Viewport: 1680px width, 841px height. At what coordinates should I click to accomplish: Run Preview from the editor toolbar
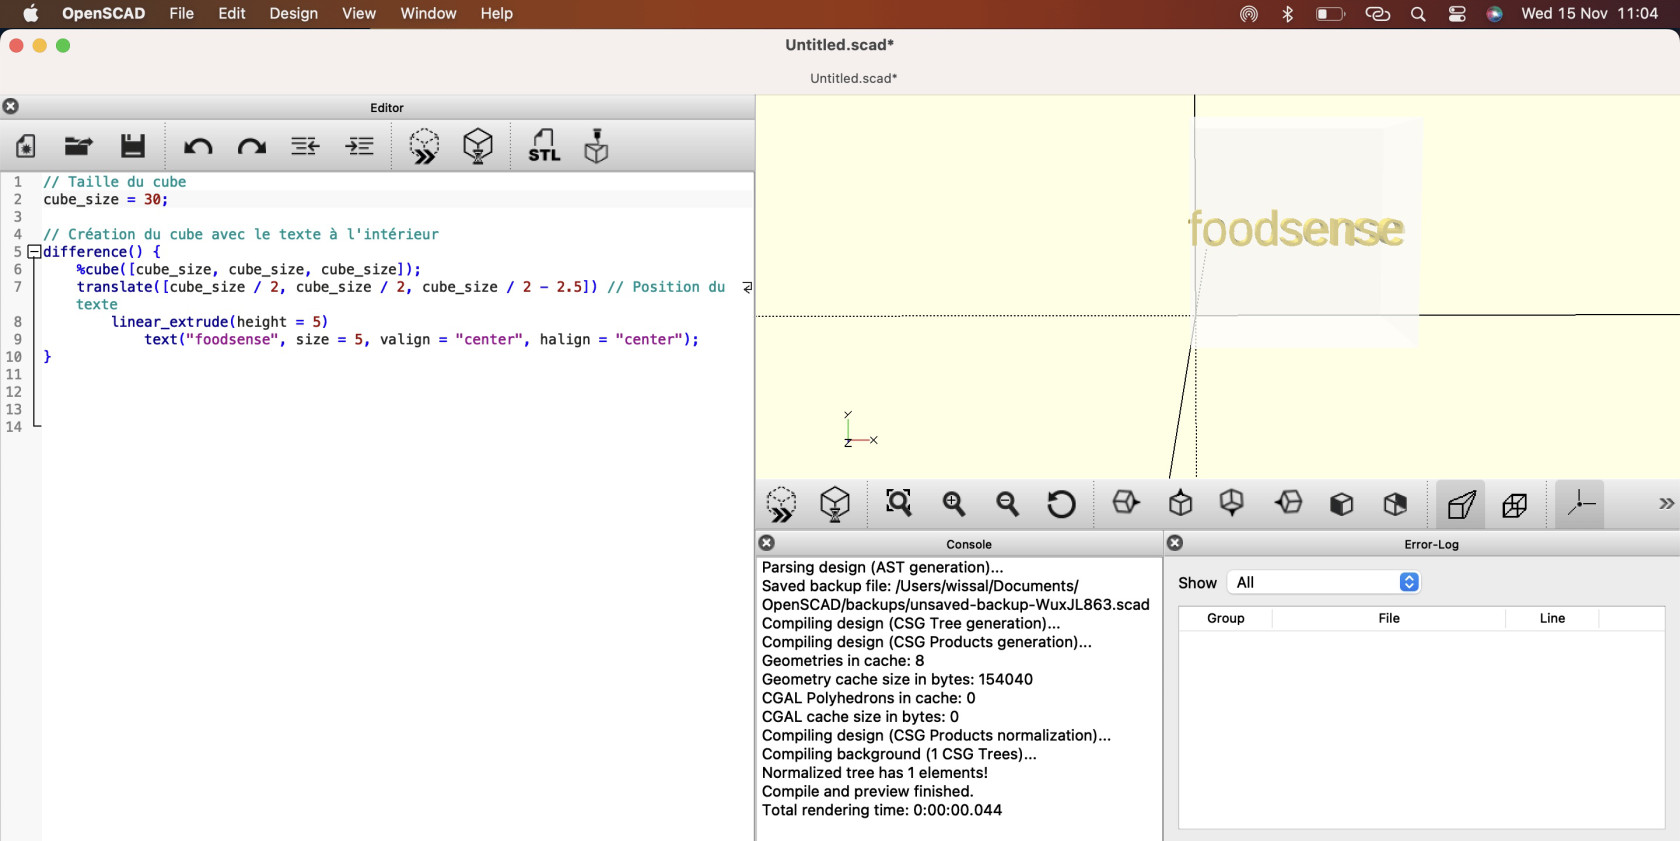point(424,146)
